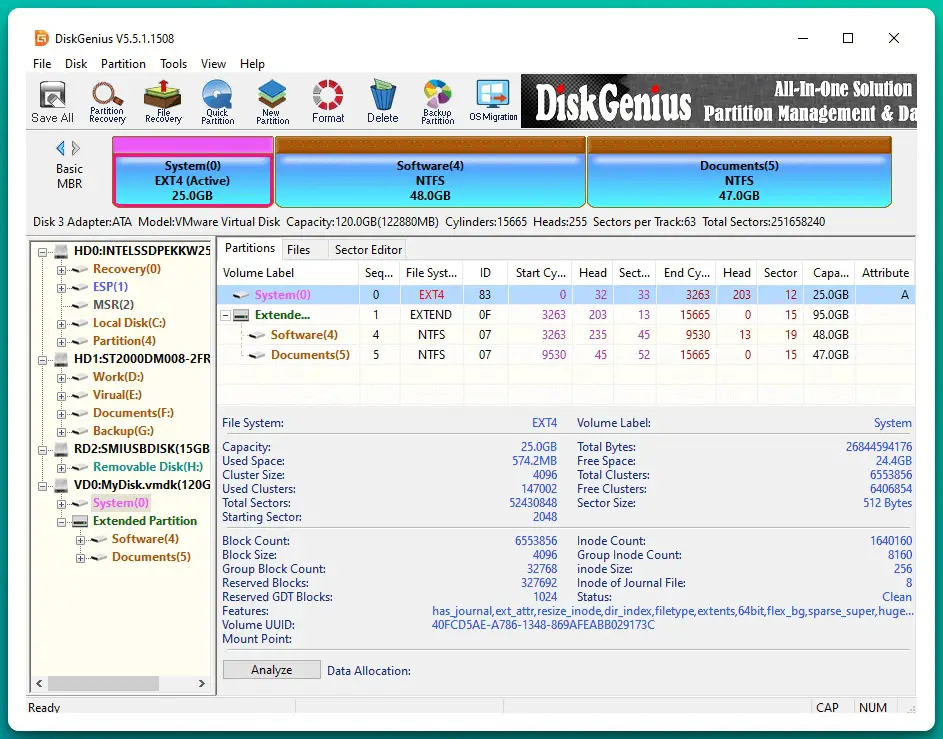This screenshot has width=943, height=739.
Task: Click the Save All toolbar icon
Action: pos(51,100)
